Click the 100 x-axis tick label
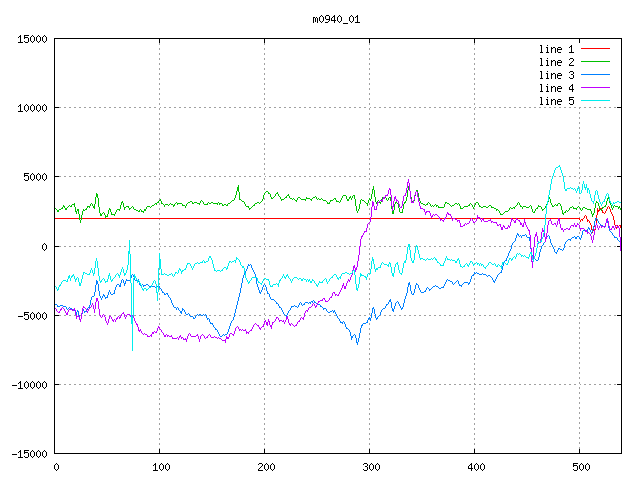 coord(160,467)
